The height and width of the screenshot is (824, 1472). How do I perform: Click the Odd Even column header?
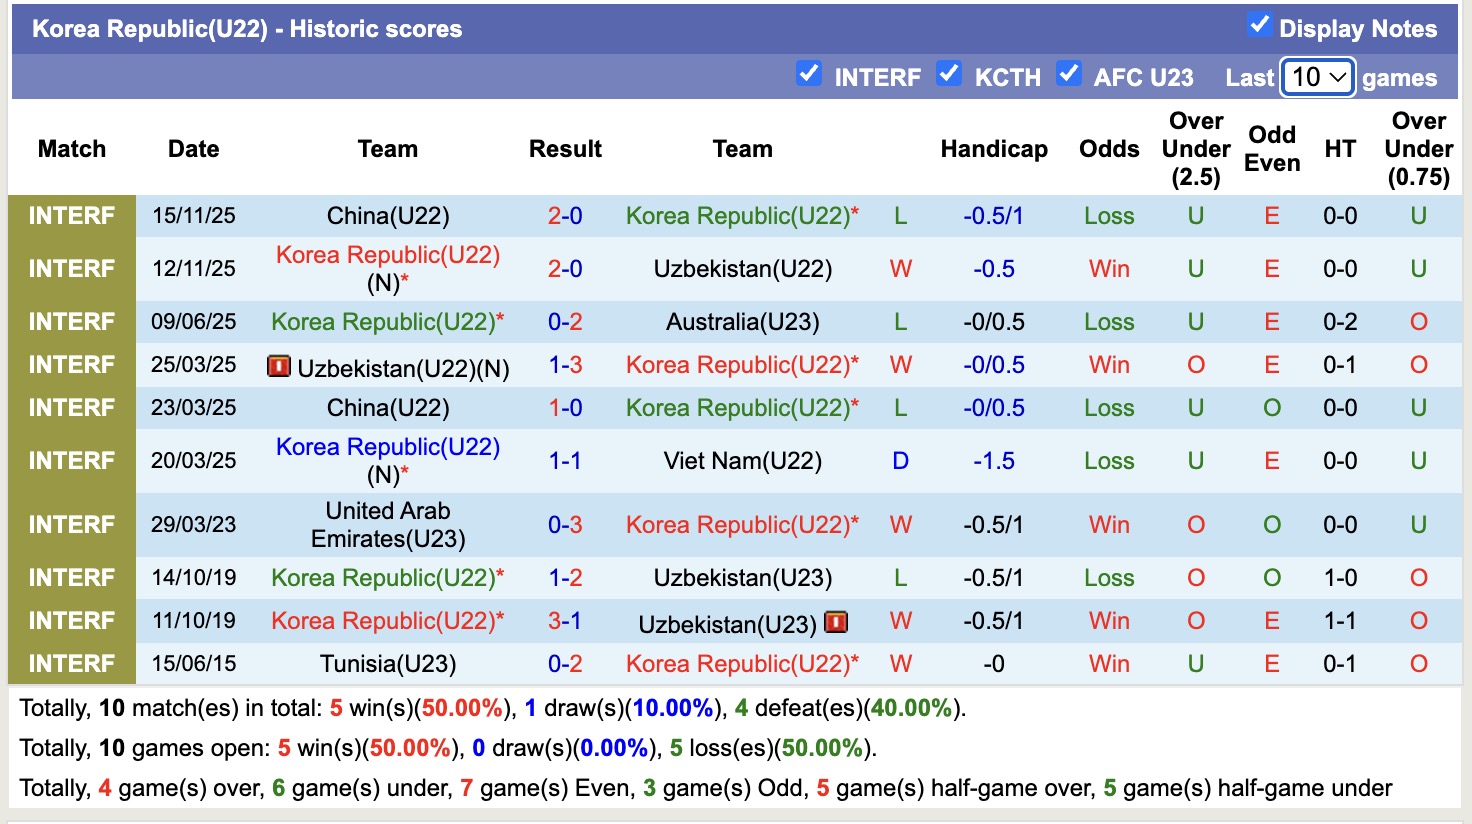click(x=1271, y=149)
